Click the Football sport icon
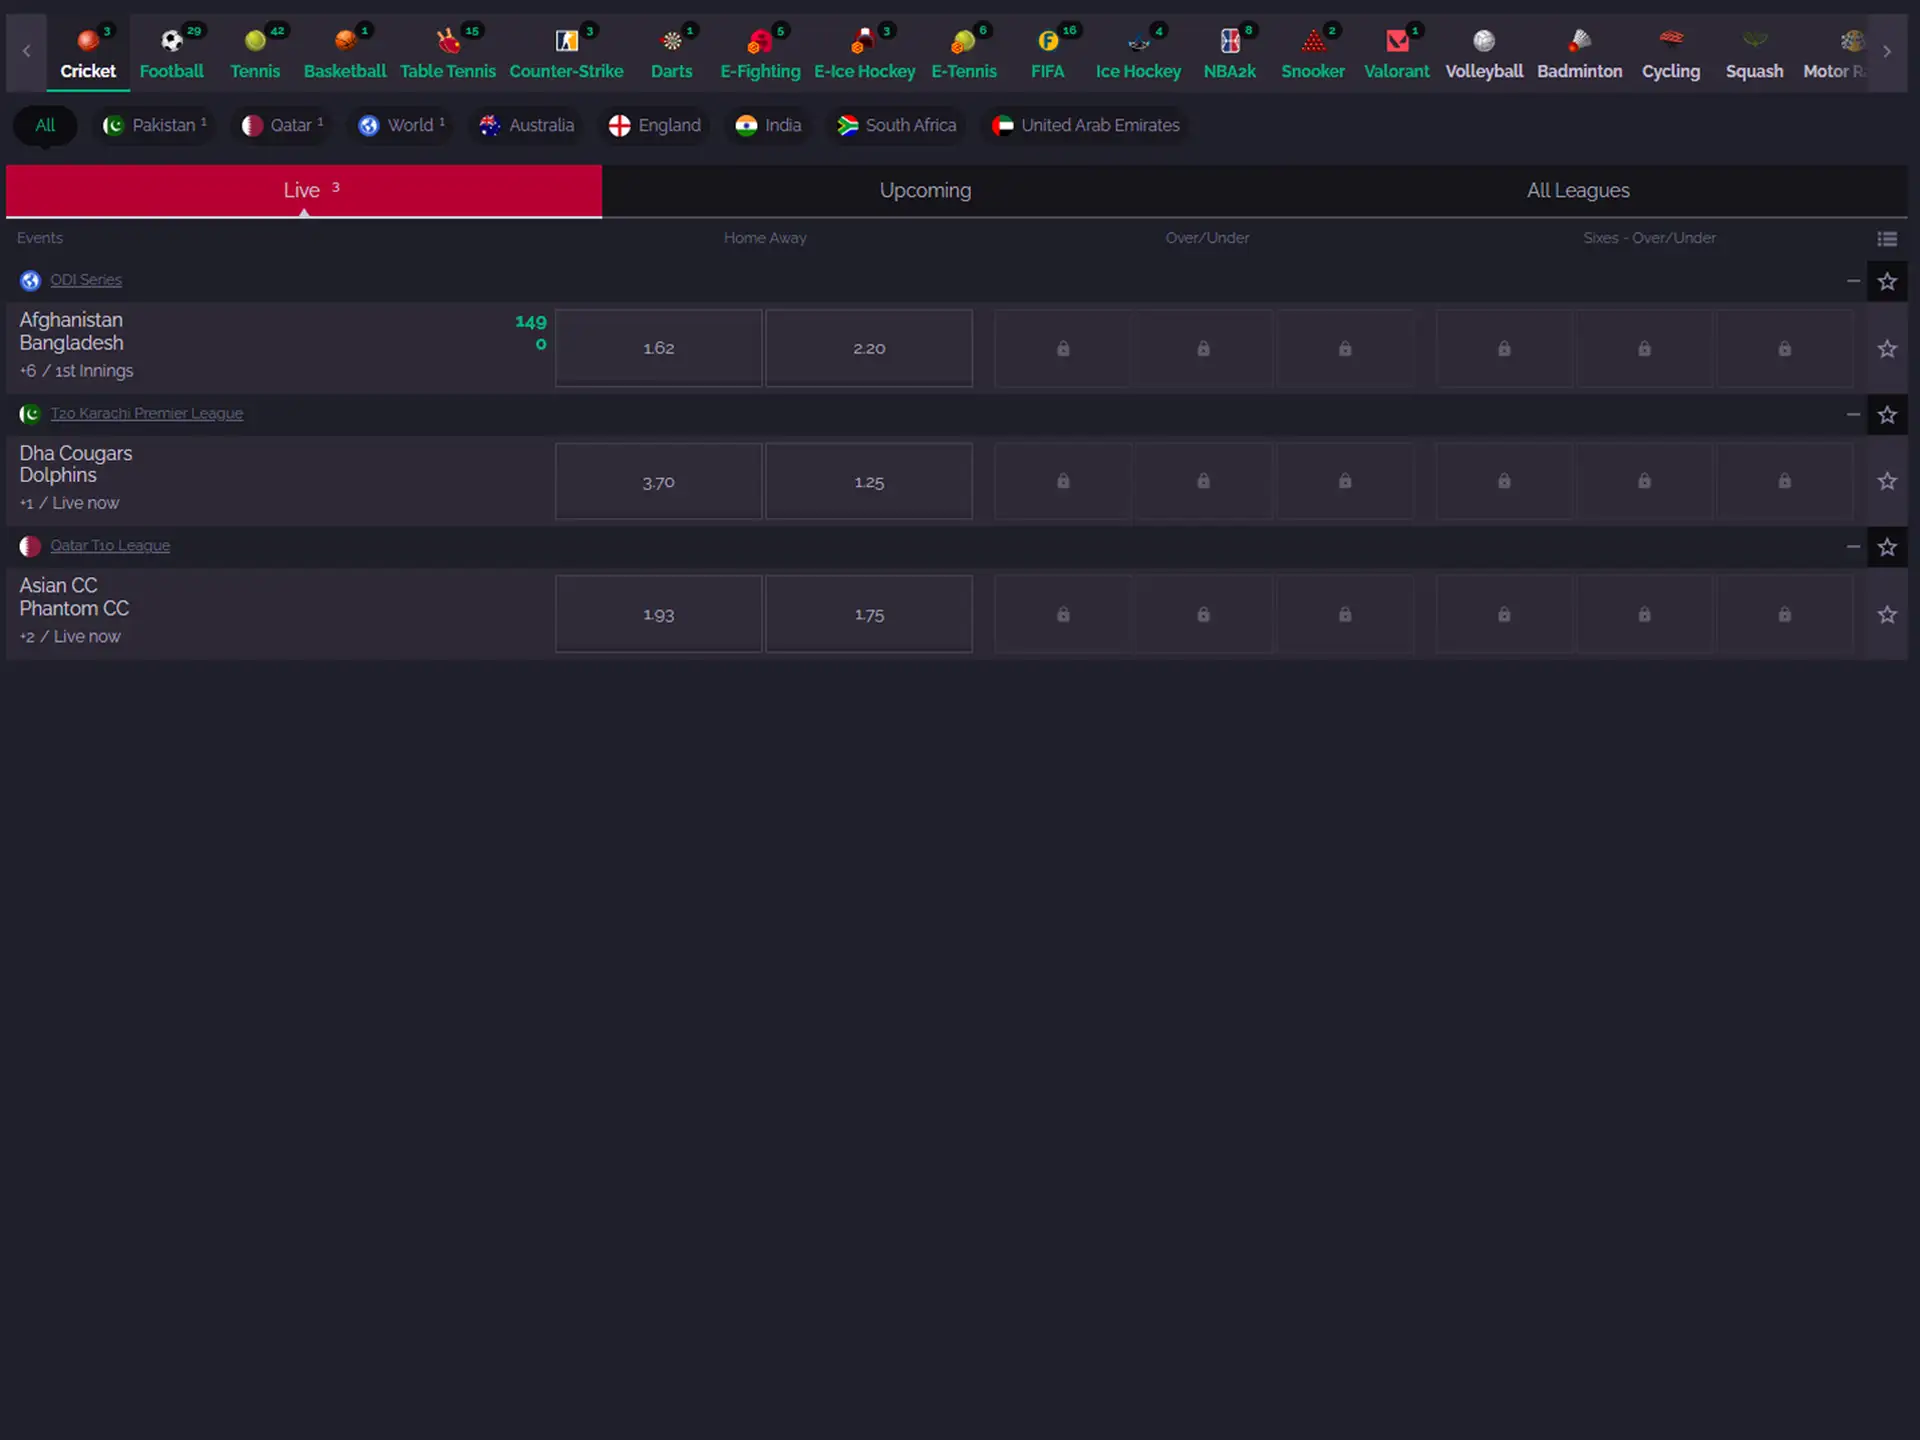Screen dimensions: 1920x1440 point(171,50)
